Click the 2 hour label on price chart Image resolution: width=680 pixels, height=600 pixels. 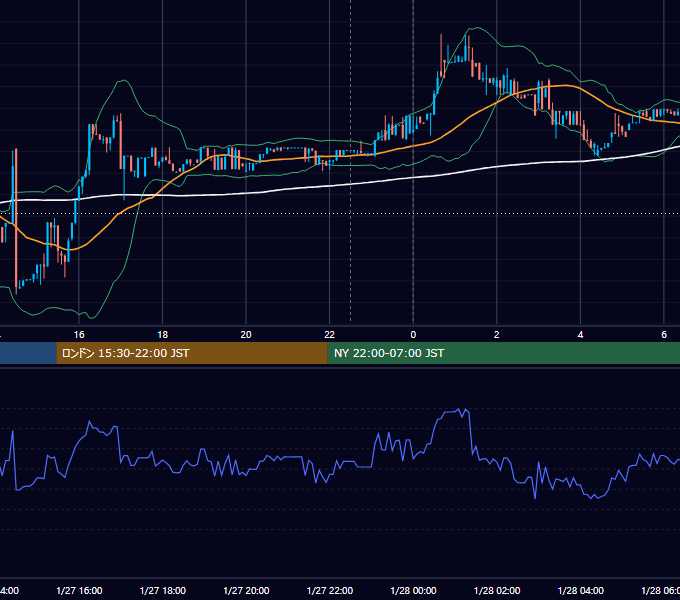tap(497, 335)
